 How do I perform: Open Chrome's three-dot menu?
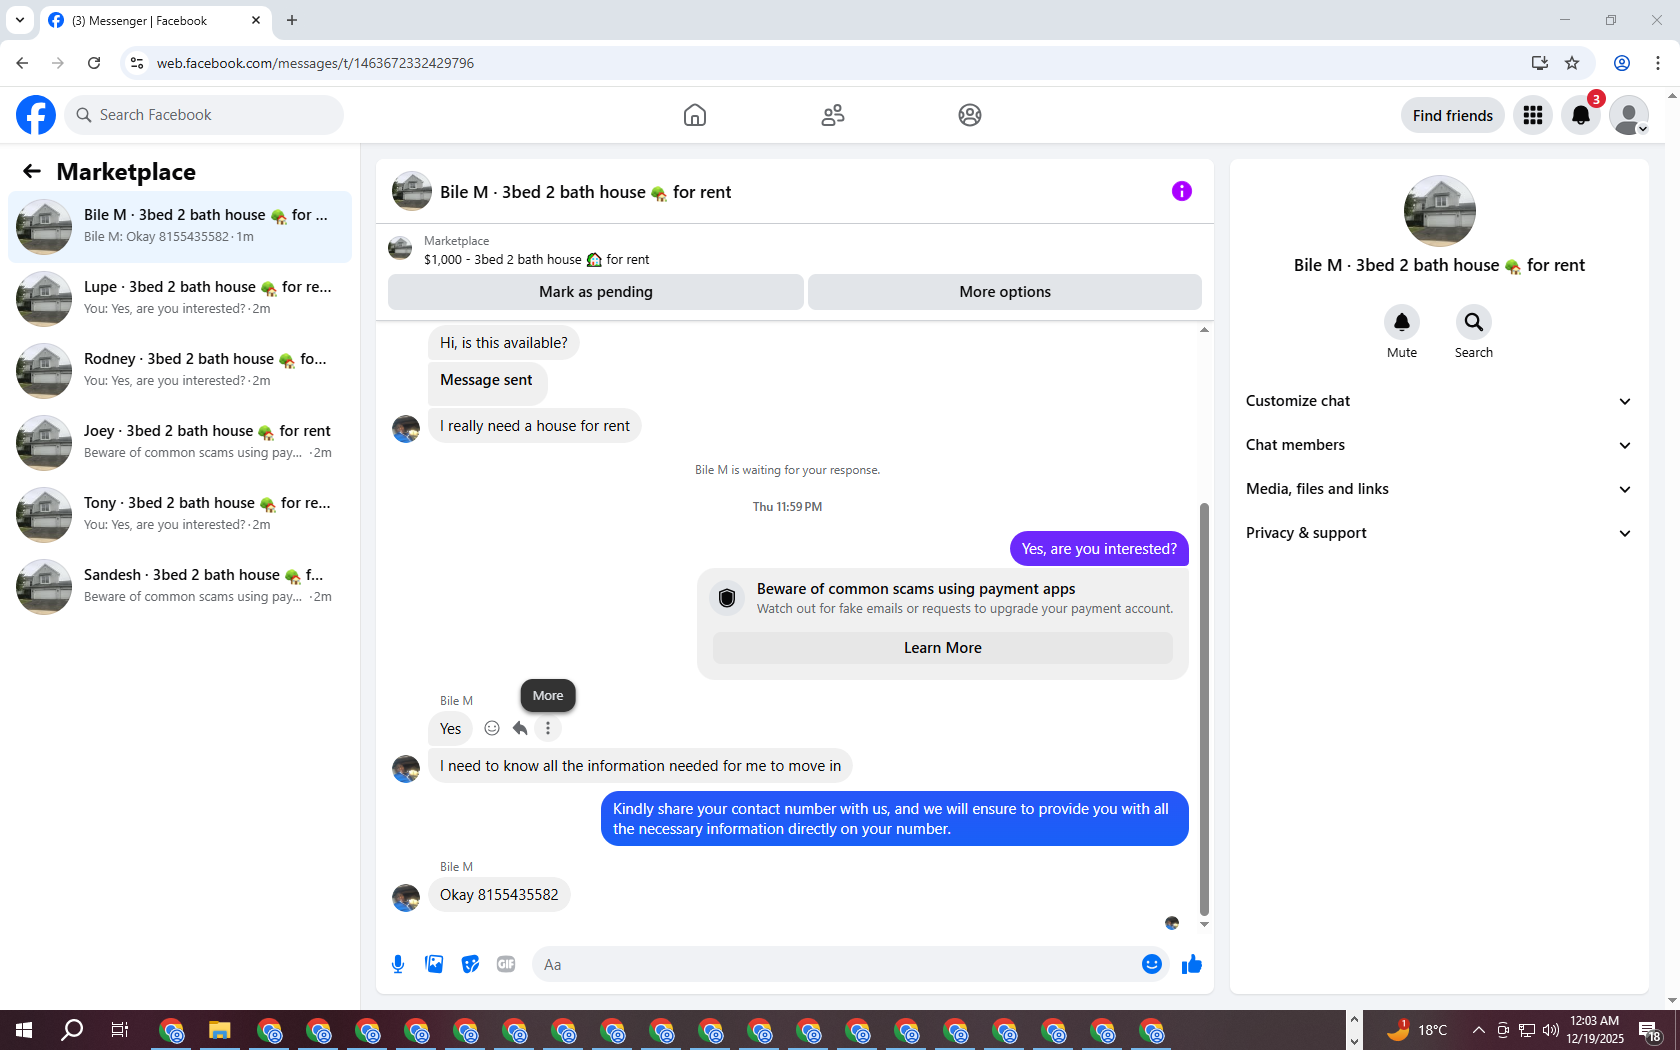coord(1658,63)
